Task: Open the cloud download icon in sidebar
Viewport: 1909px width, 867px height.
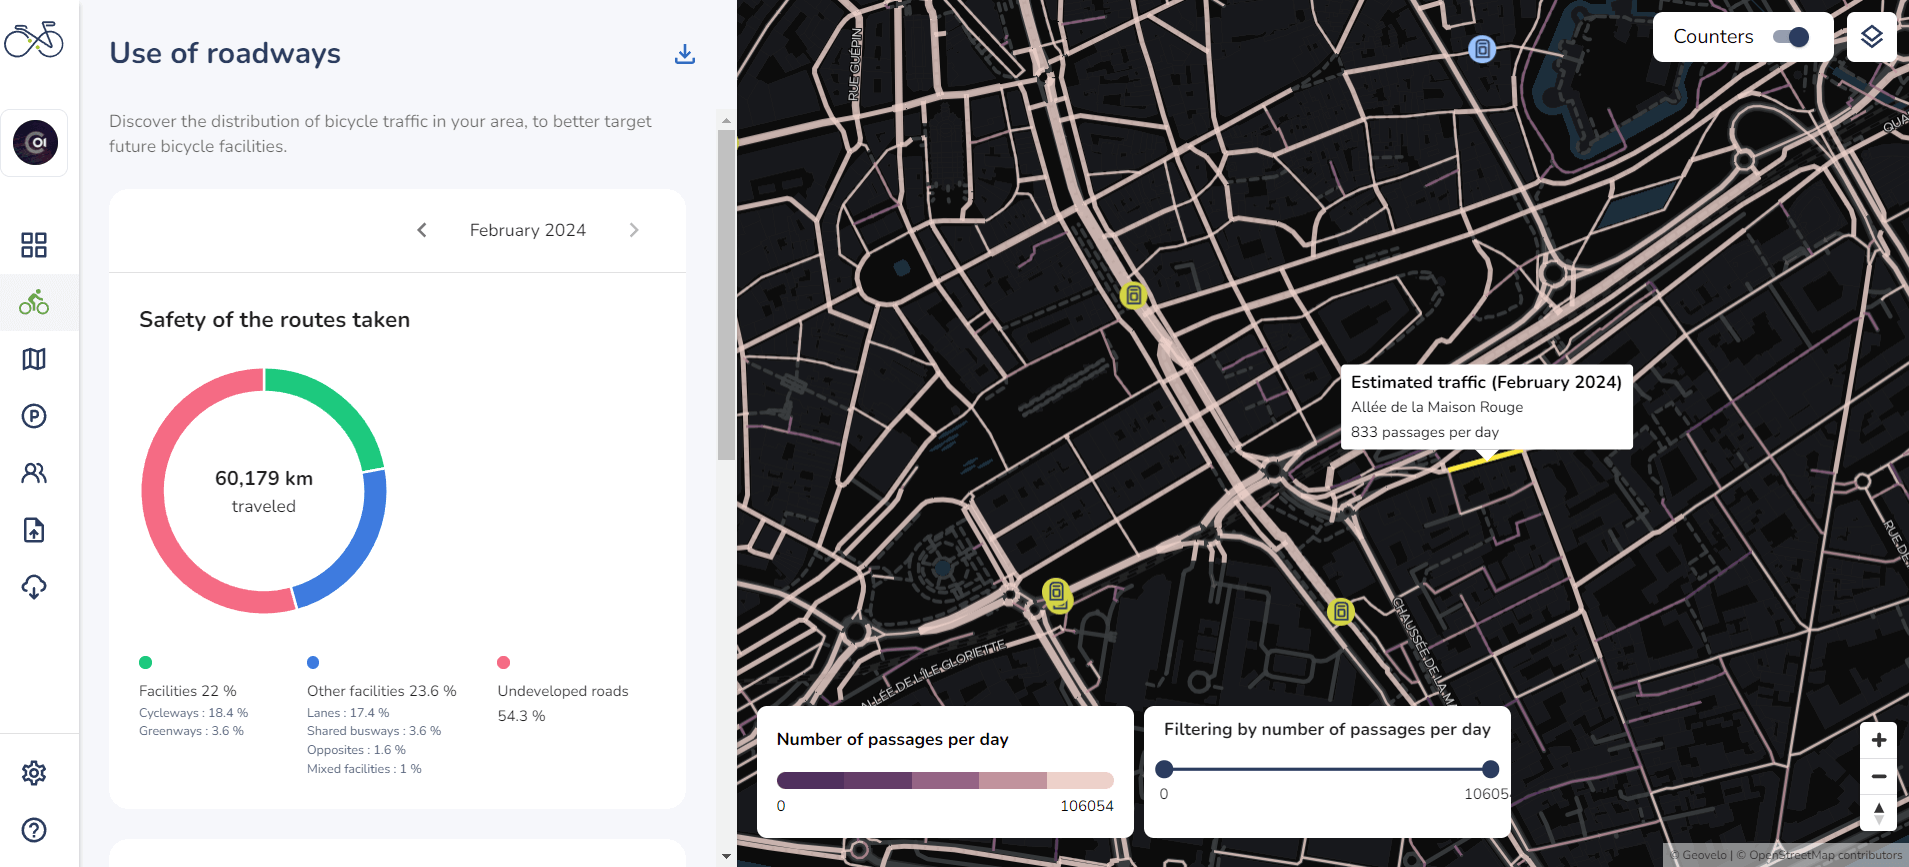Action: (x=34, y=587)
